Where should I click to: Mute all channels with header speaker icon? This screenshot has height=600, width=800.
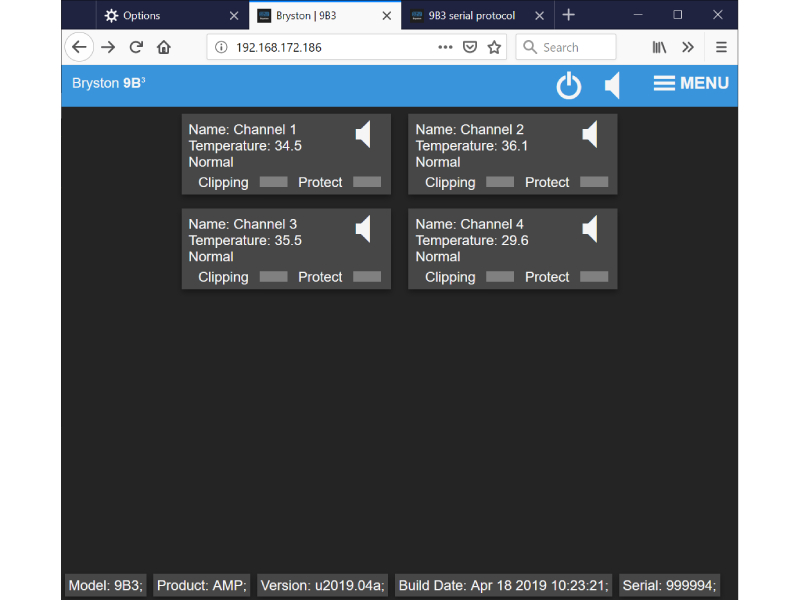click(x=612, y=86)
